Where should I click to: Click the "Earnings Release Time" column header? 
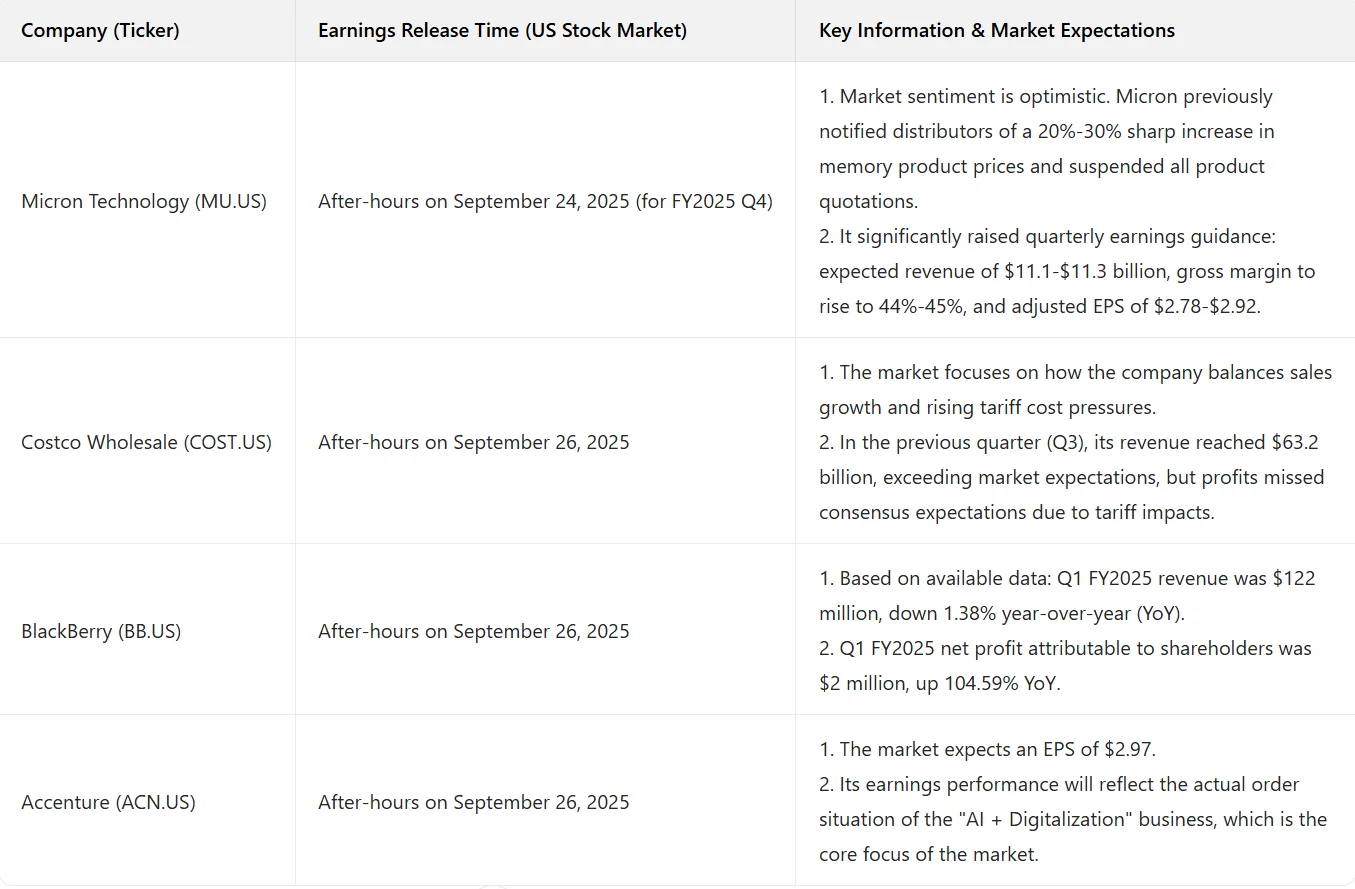502,31
